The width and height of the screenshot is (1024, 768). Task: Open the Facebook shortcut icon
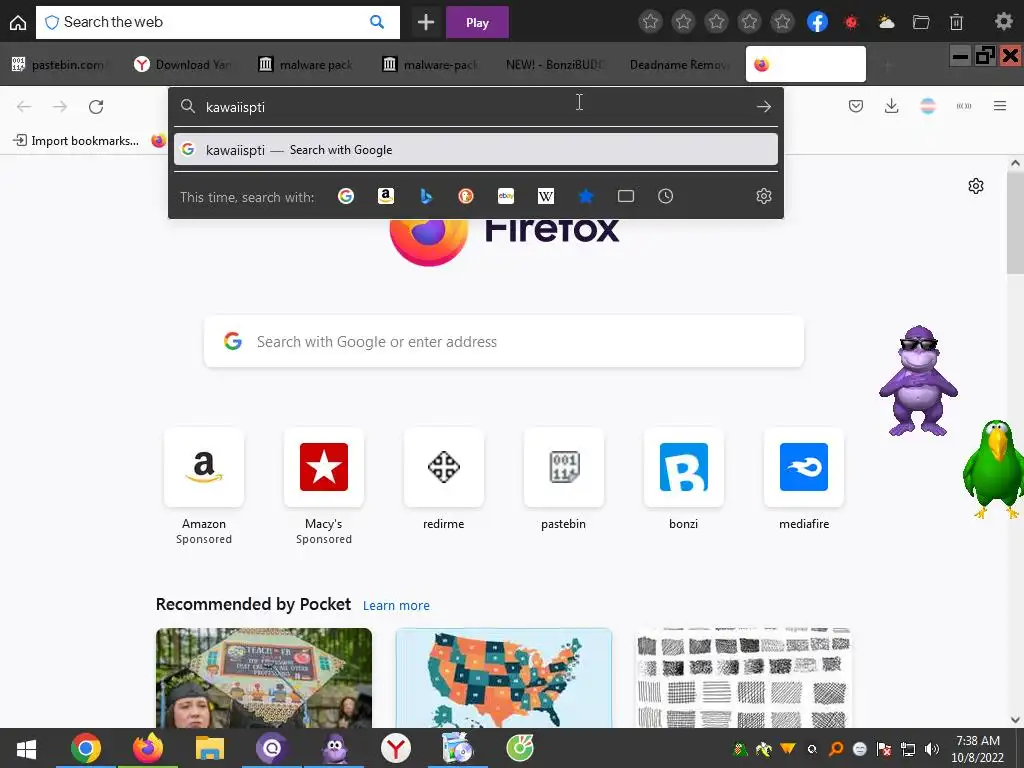[x=817, y=22]
